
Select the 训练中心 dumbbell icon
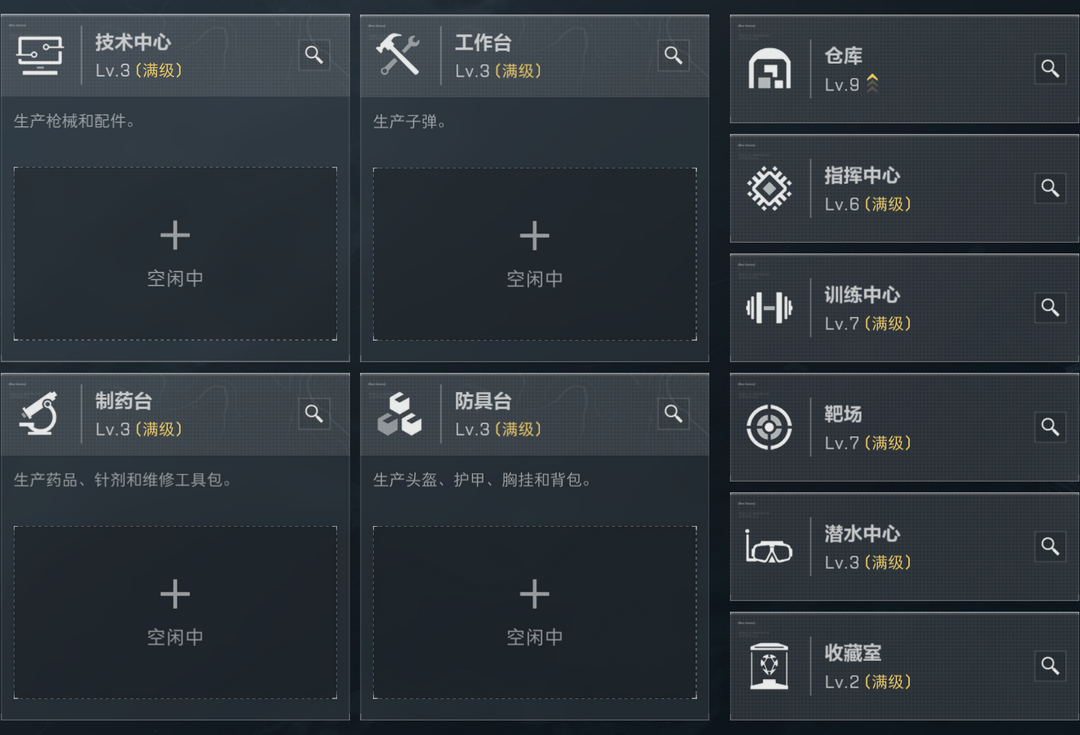click(769, 307)
